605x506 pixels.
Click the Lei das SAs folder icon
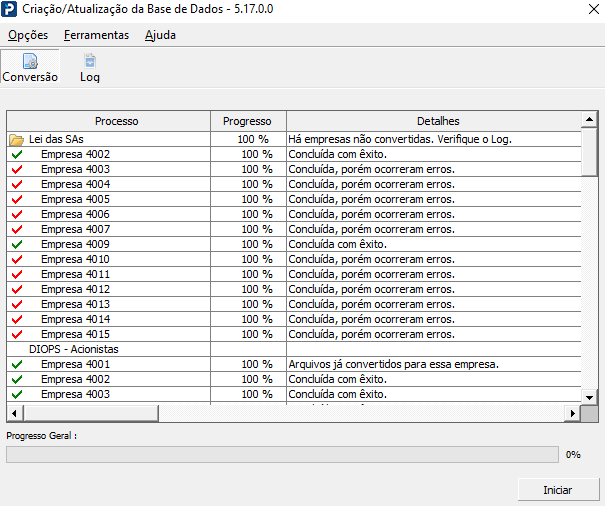pos(17,139)
